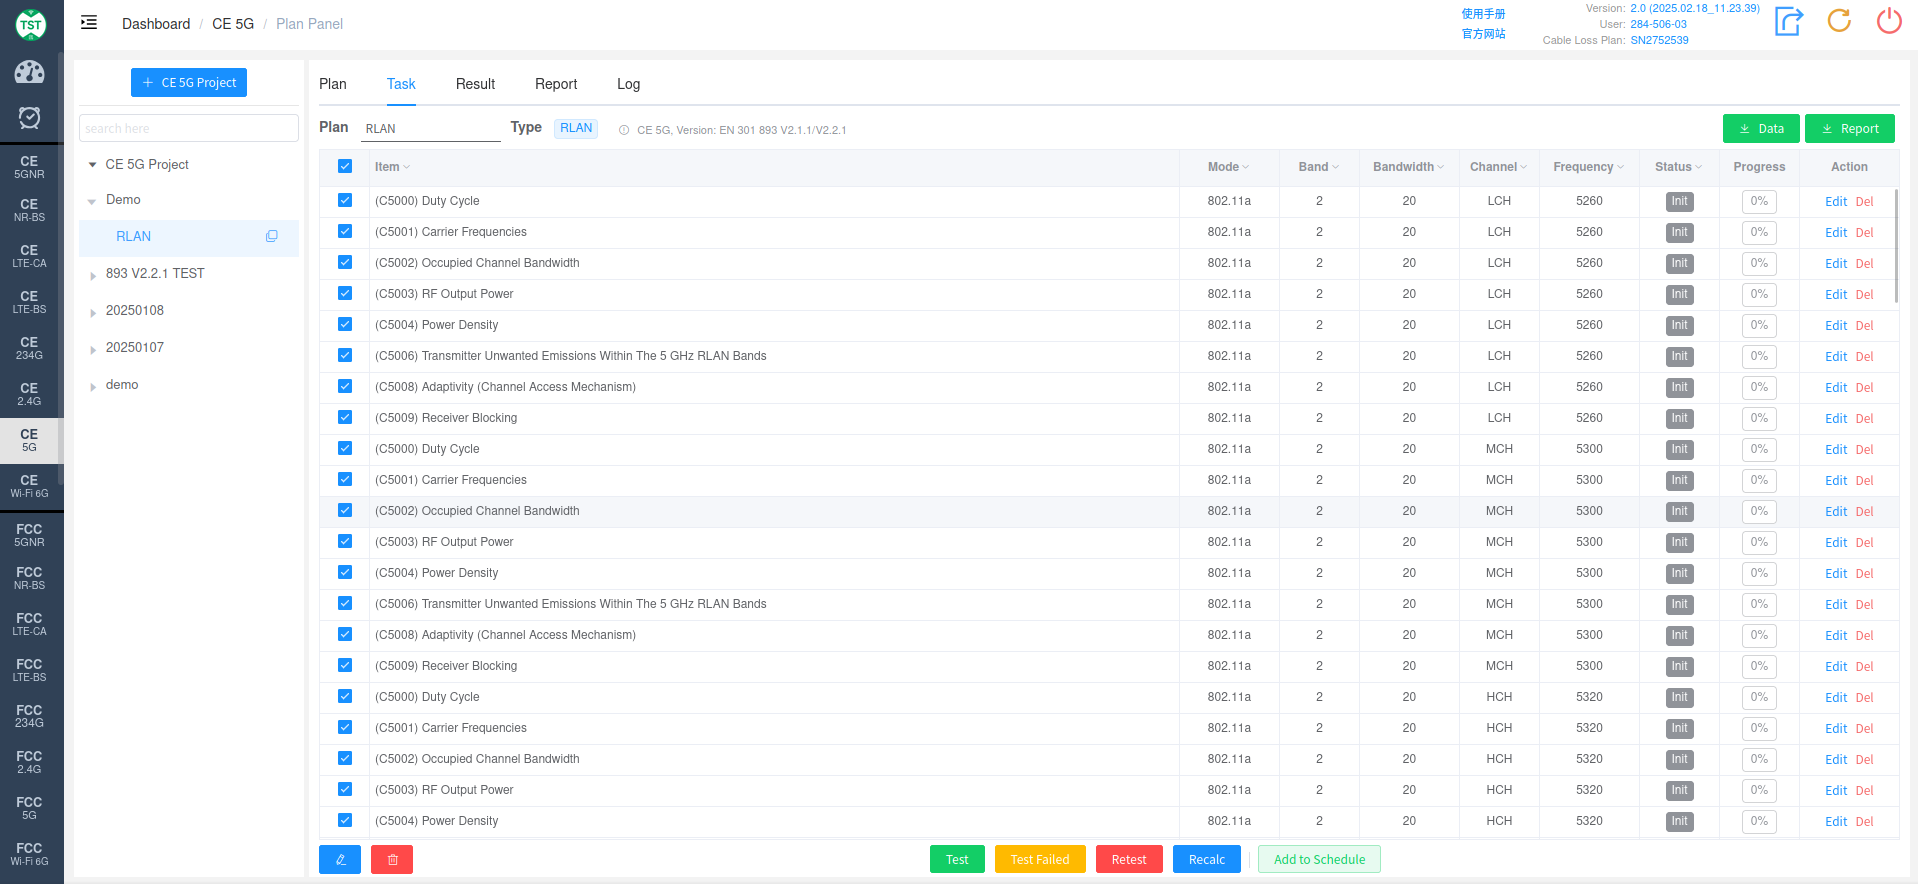
Task: Click the Plan RLAN input field
Action: pos(430,129)
